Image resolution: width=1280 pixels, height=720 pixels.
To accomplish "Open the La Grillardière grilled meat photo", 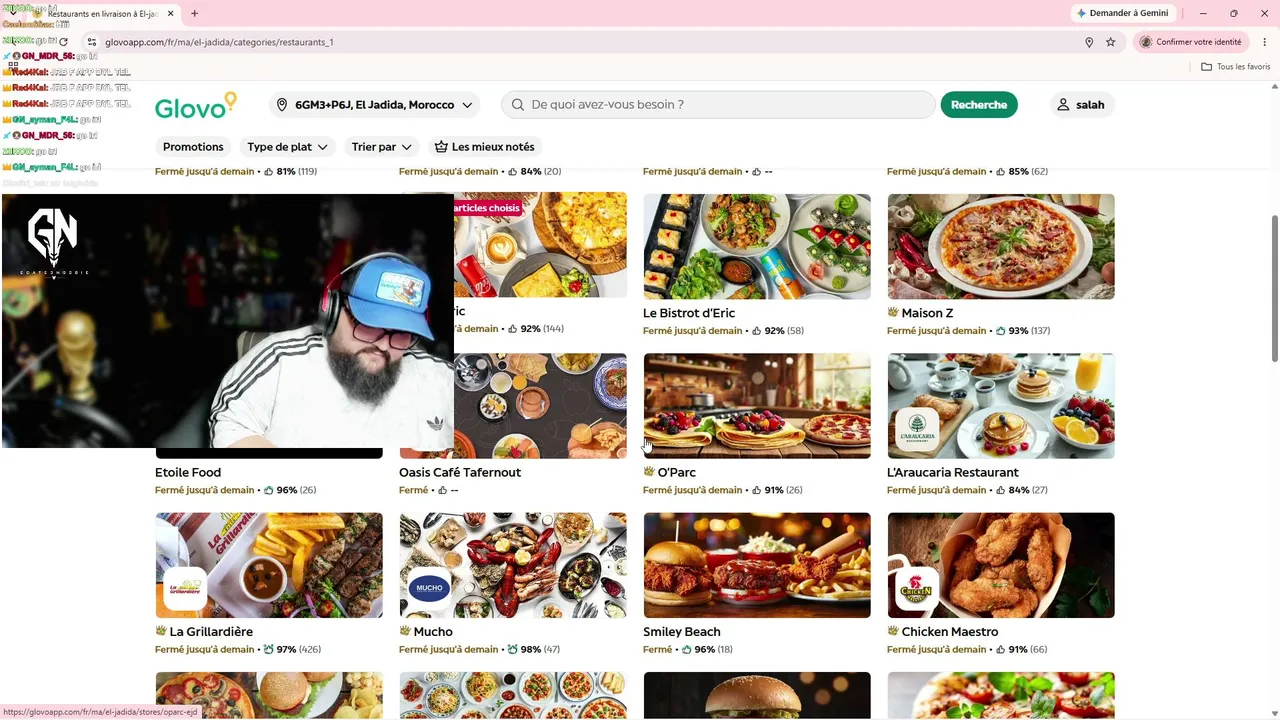I will [269, 565].
